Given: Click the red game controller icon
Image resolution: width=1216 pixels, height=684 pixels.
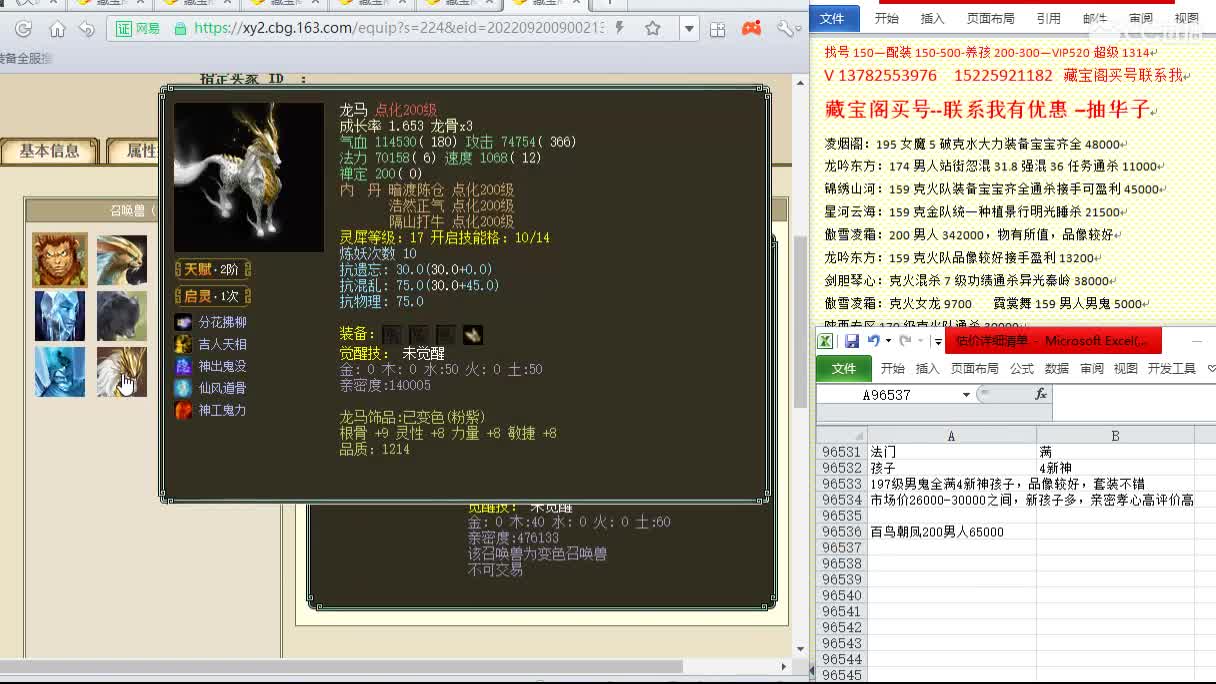Looking at the screenshot, I should (x=750, y=29).
